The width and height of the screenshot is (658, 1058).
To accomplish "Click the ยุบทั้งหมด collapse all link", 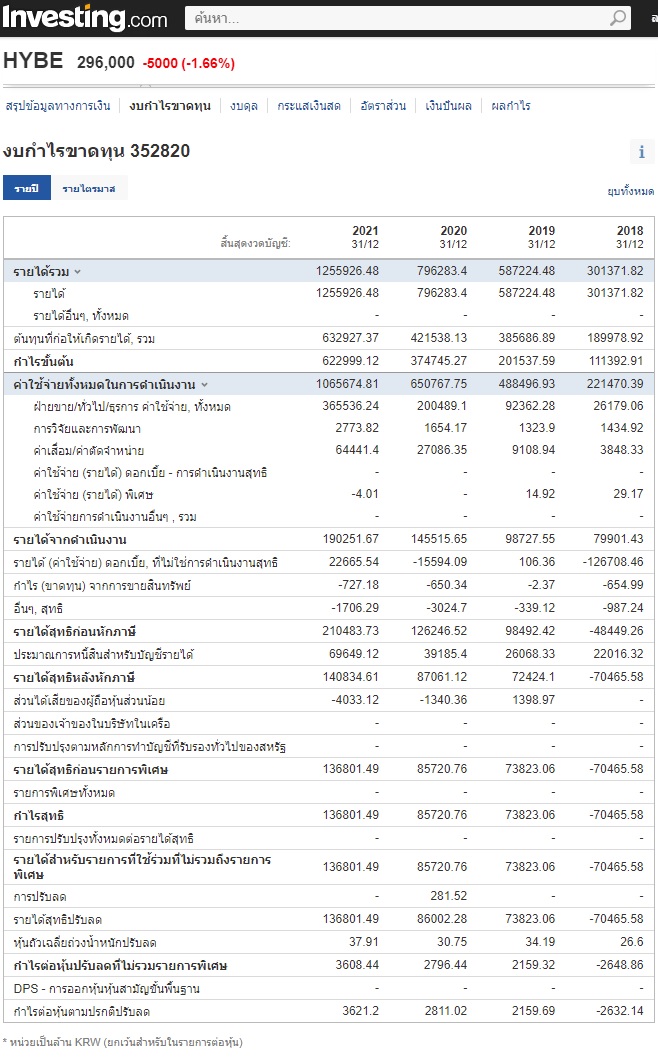I will coord(630,192).
